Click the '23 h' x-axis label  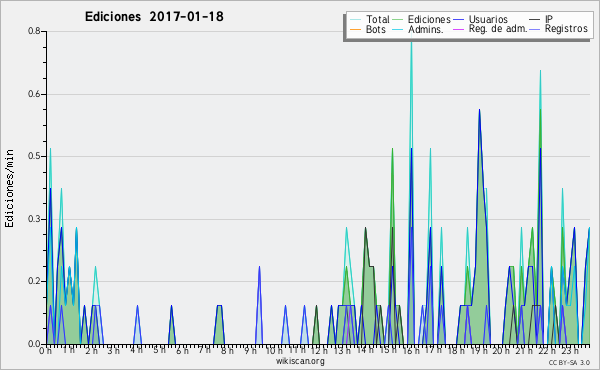click(x=570, y=350)
